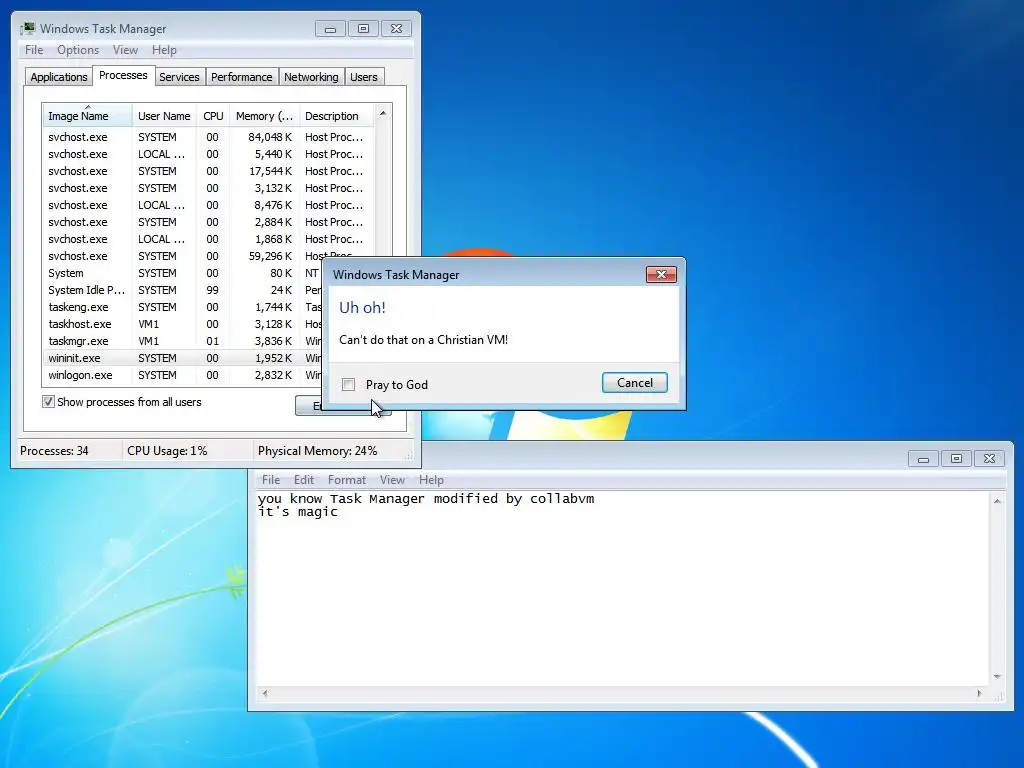Open Notepad Edit menu
The height and width of the screenshot is (768, 1024).
pyautogui.click(x=304, y=480)
